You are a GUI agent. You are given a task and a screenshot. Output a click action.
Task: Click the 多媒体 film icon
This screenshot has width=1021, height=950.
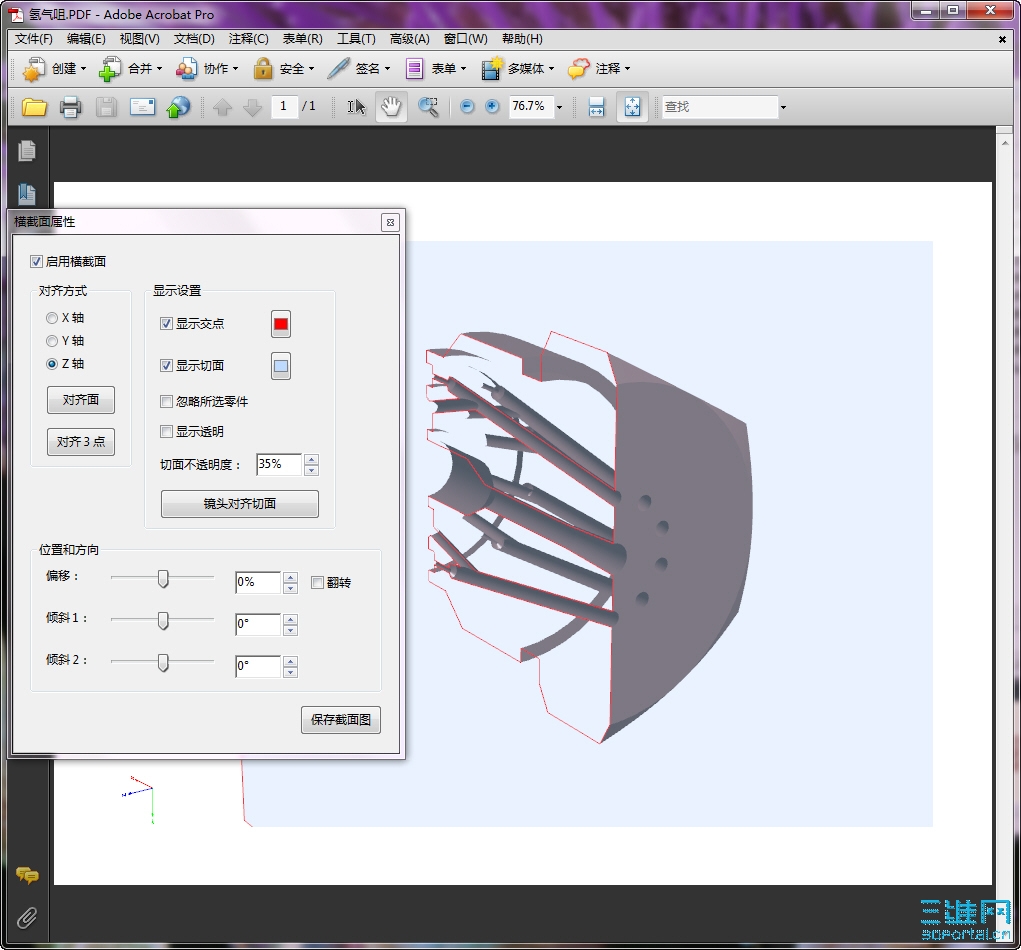point(492,68)
